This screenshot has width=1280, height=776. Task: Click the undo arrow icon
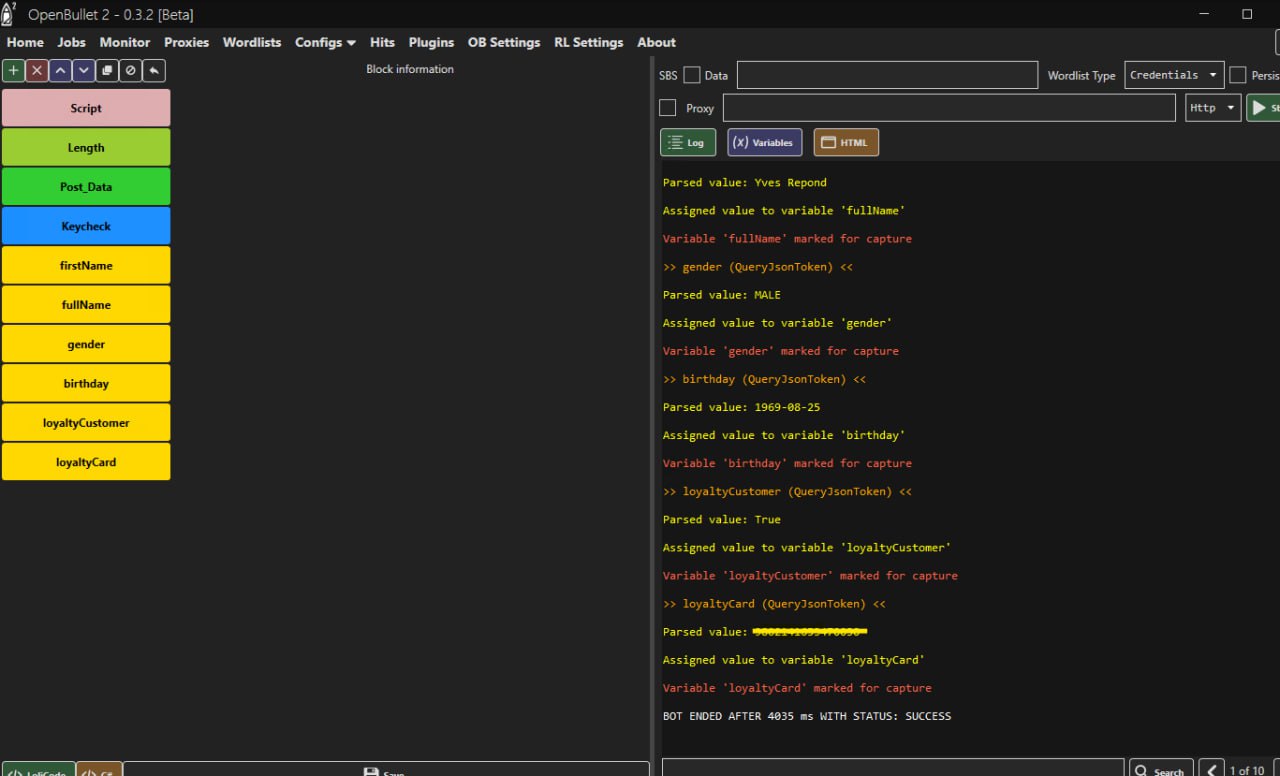click(x=154, y=70)
